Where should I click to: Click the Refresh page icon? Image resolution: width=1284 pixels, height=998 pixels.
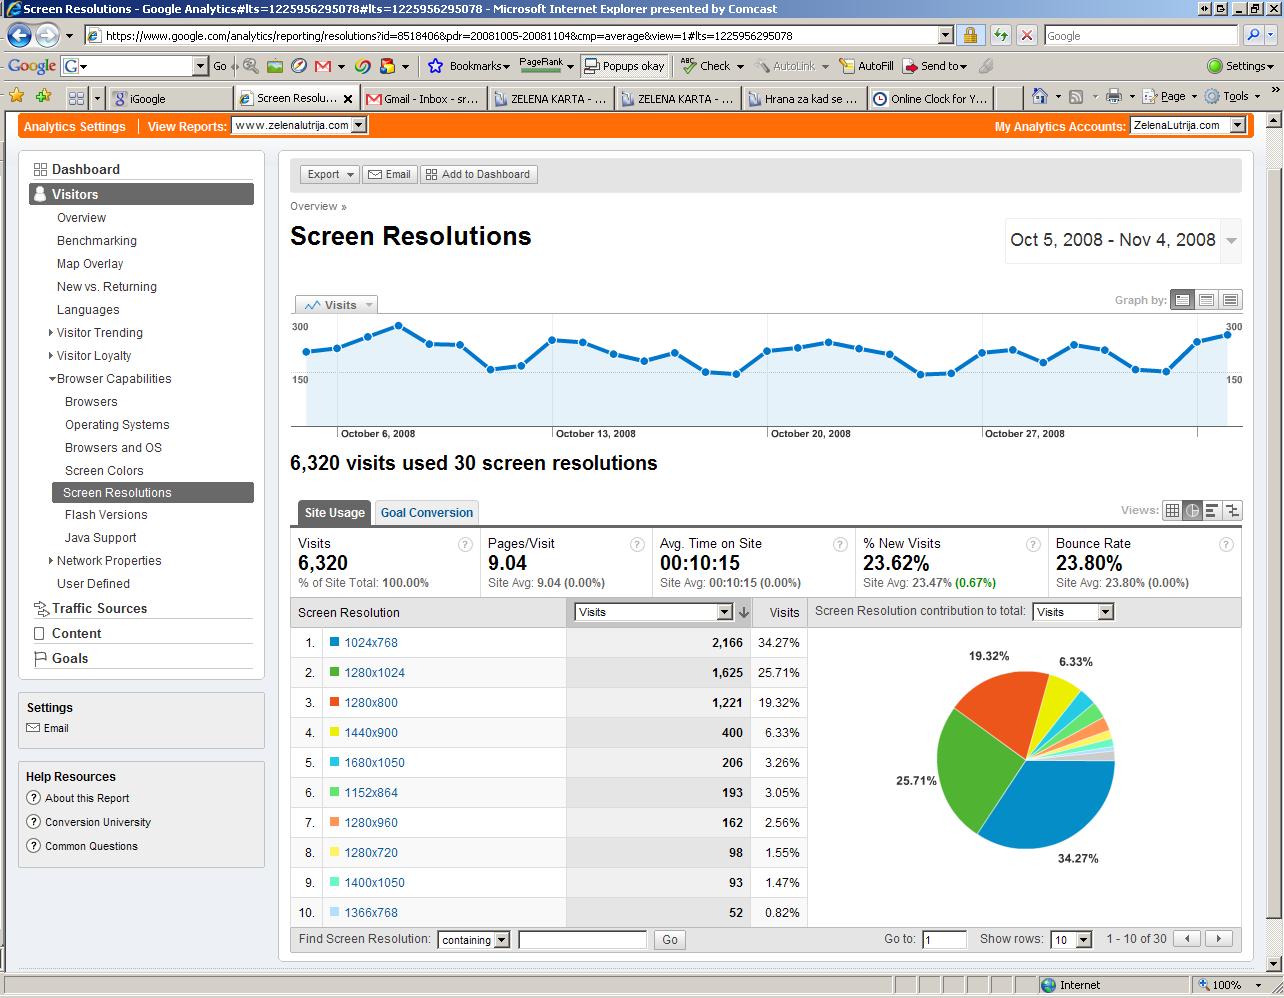tap(1000, 35)
